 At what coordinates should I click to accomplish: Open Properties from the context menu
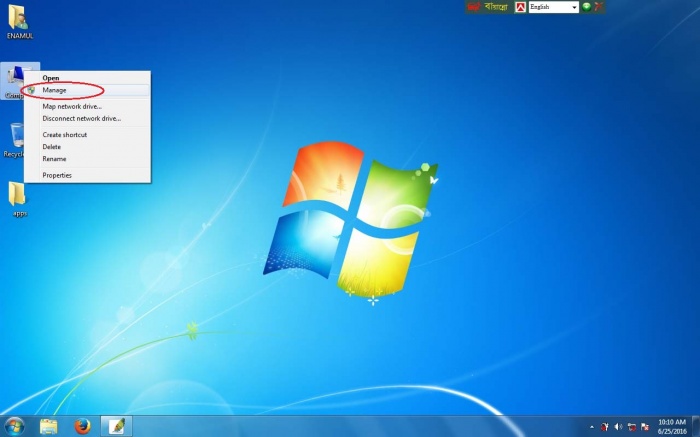(87, 175)
